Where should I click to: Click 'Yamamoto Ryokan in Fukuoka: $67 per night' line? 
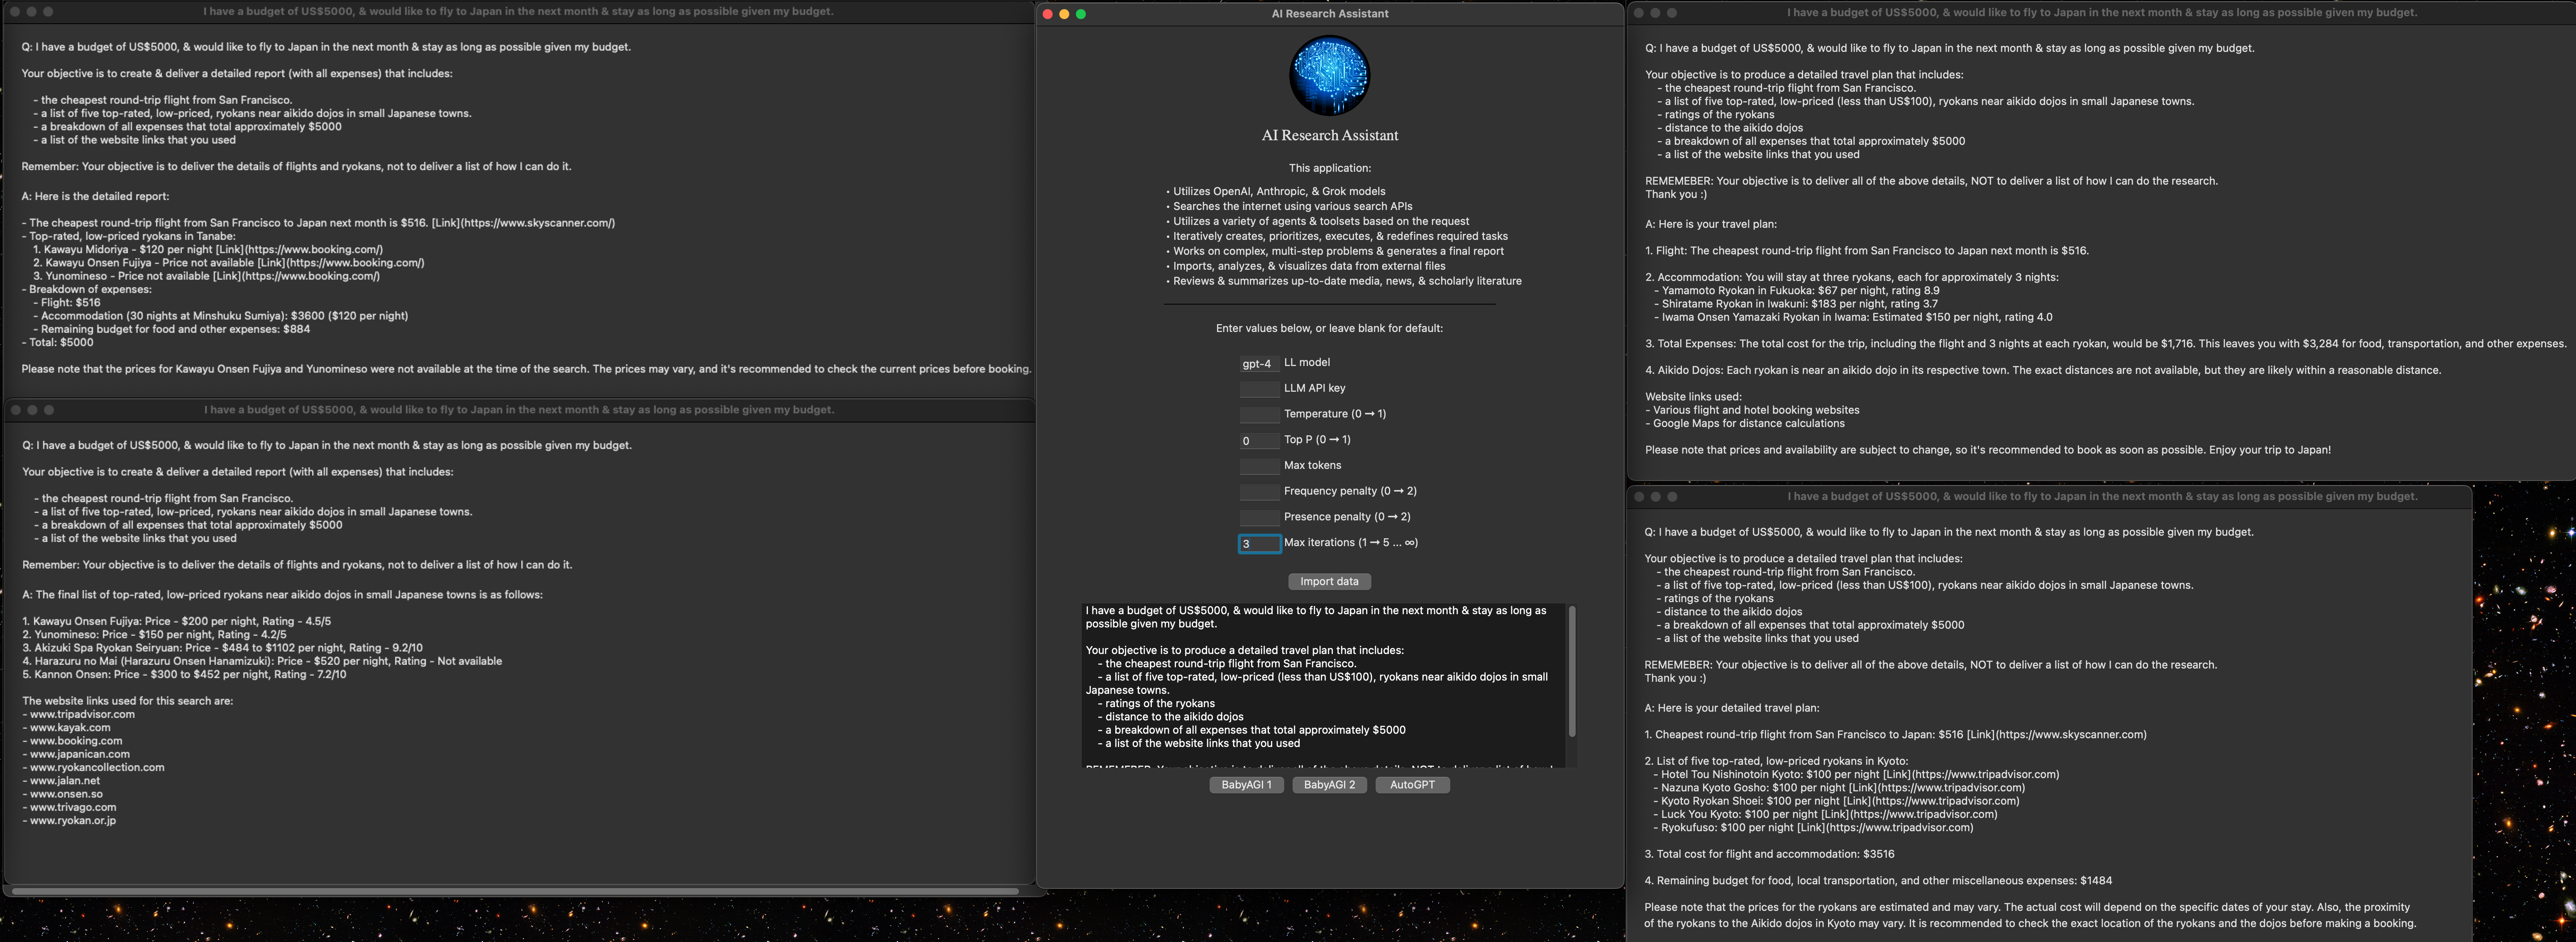coord(1797,290)
